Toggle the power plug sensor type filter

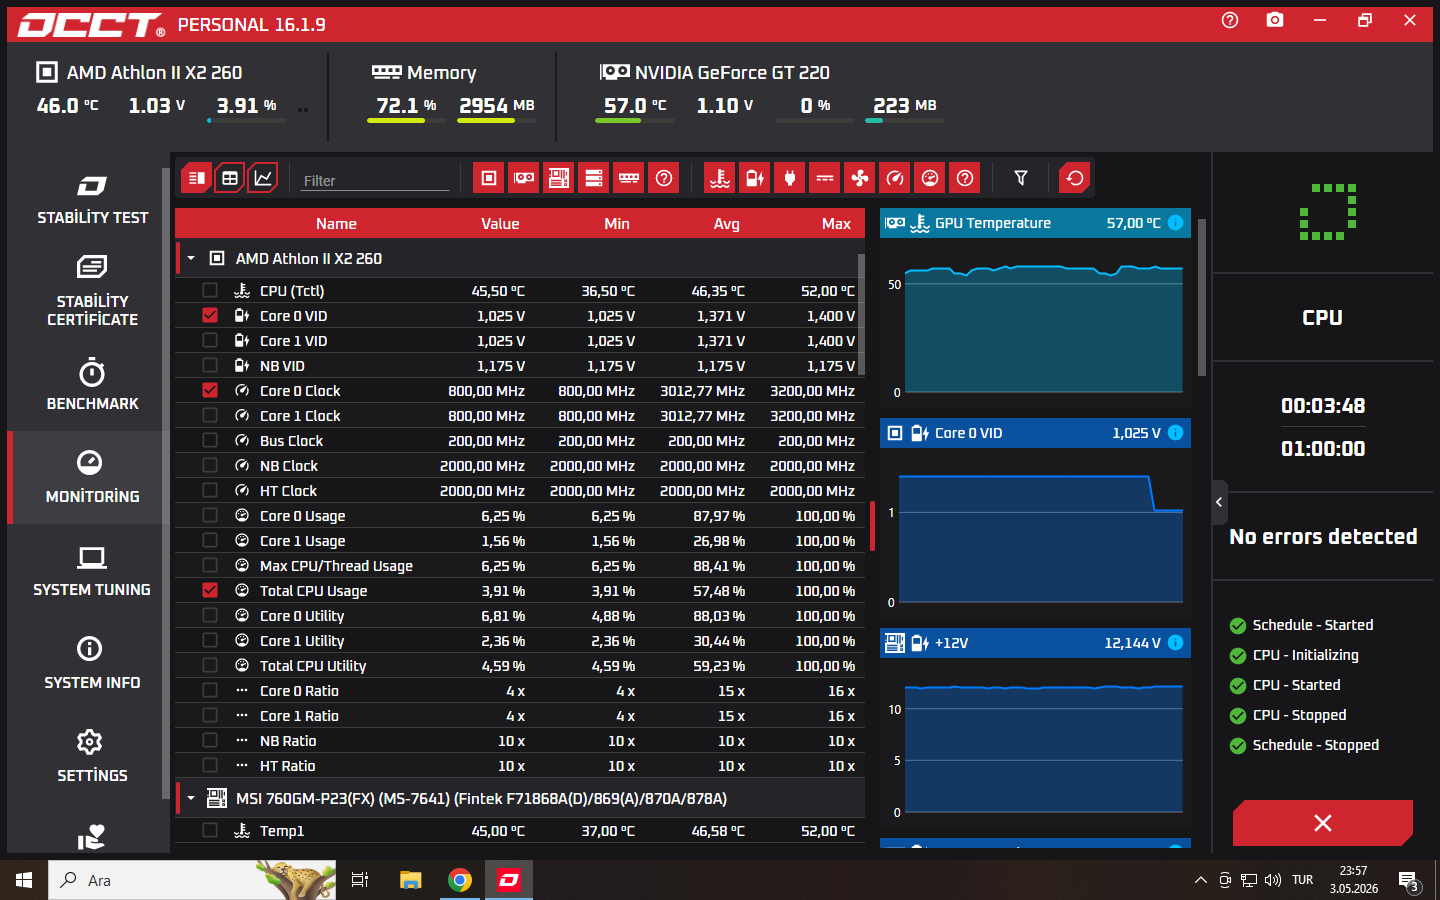(x=790, y=178)
